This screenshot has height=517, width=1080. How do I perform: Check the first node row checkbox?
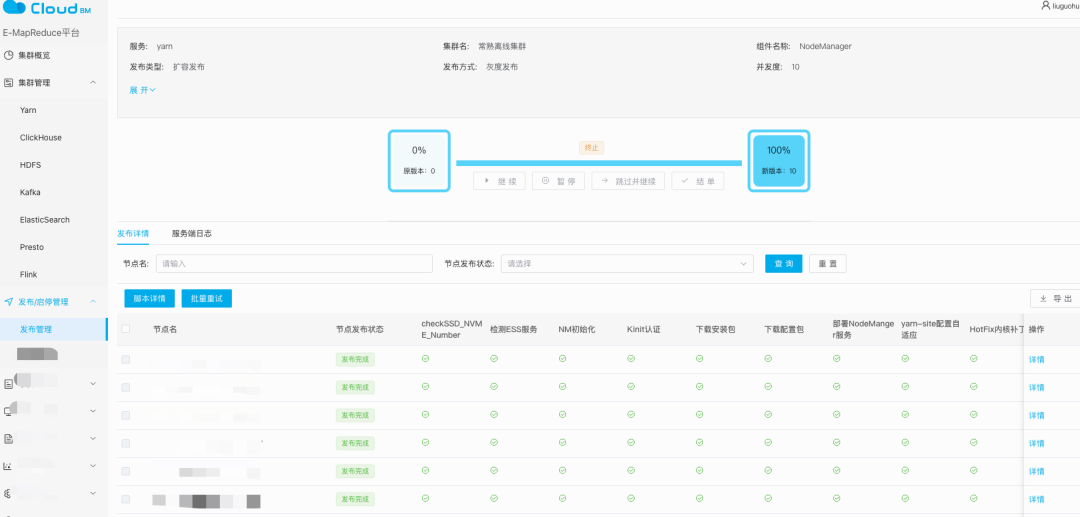tap(125, 359)
